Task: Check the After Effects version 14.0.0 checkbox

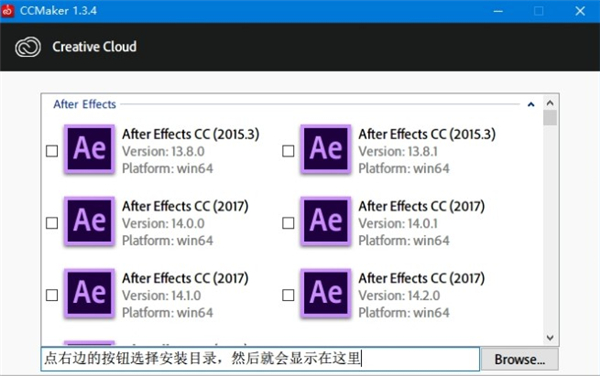Action: (52, 223)
